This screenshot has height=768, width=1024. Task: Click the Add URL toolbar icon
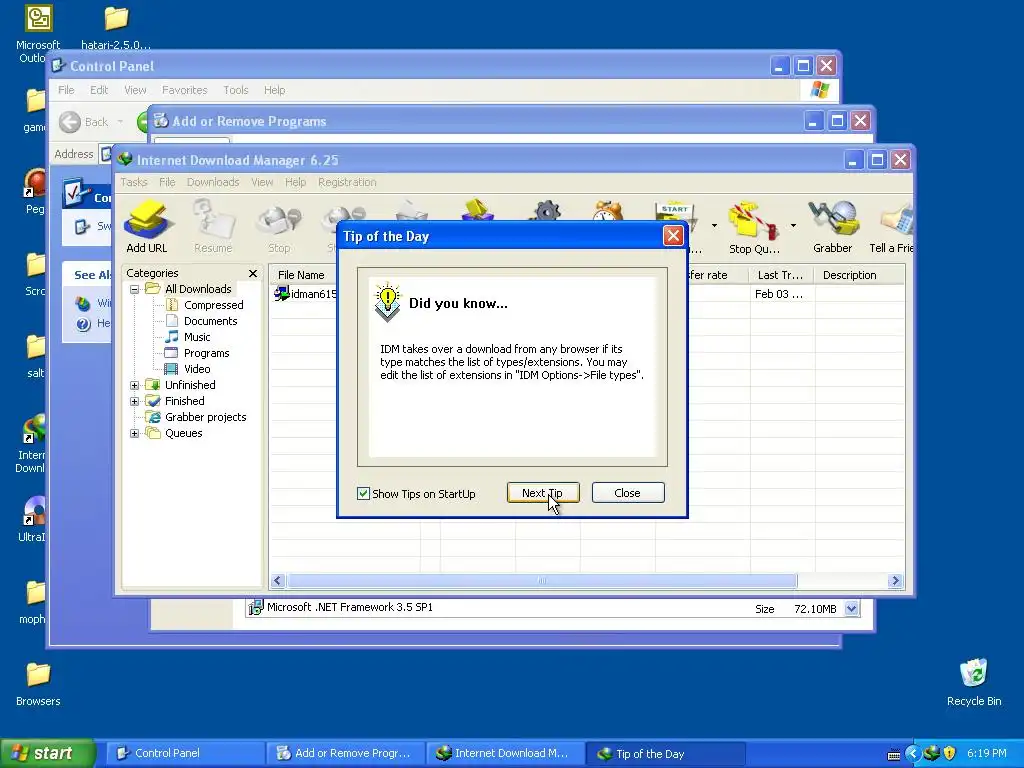[x=146, y=227]
